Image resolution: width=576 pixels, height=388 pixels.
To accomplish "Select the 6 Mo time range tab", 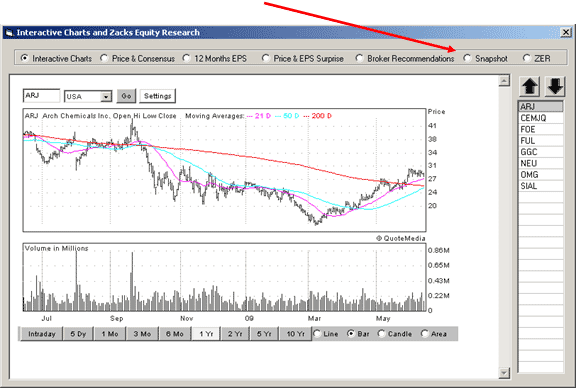I will coord(174,334).
